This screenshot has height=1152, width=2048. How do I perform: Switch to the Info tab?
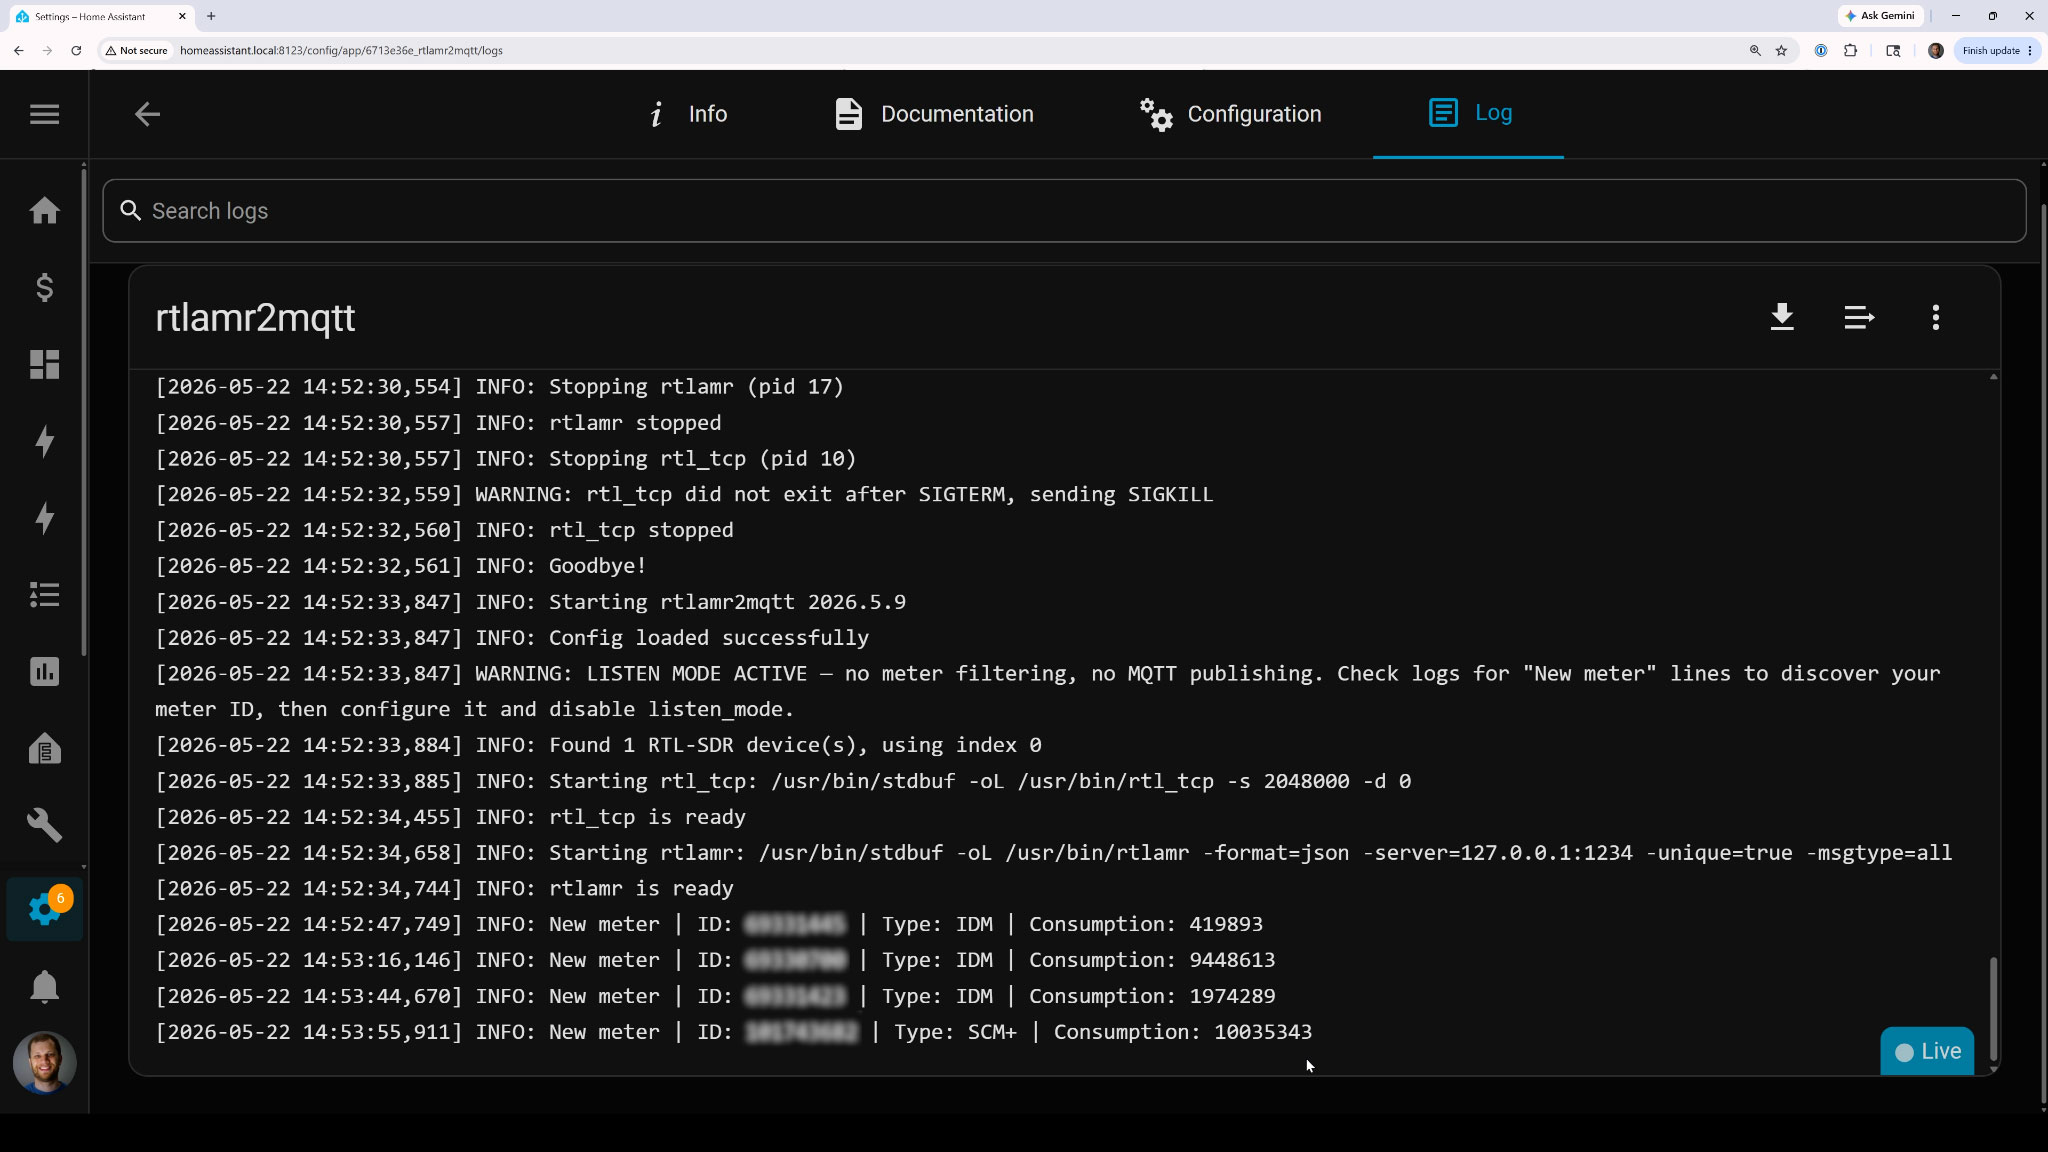pyautogui.click(x=687, y=114)
